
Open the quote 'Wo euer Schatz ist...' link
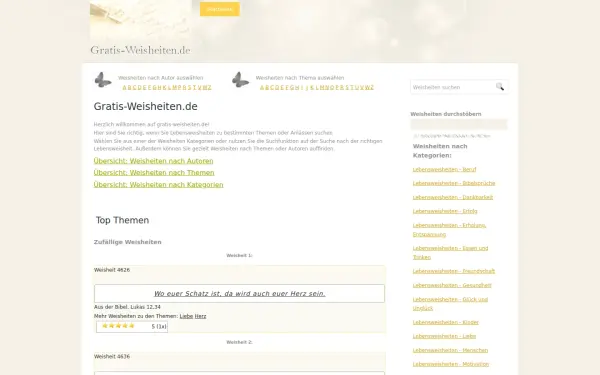240,293
